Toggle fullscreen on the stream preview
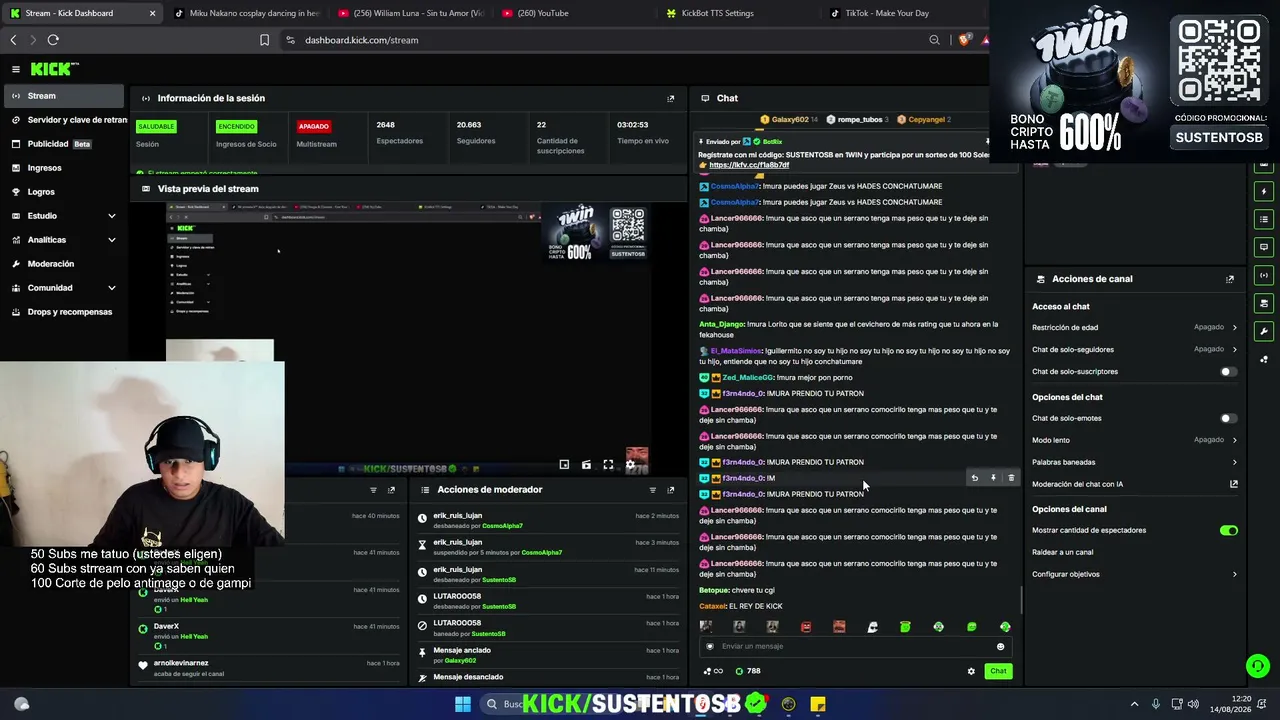 click(608, 465)
